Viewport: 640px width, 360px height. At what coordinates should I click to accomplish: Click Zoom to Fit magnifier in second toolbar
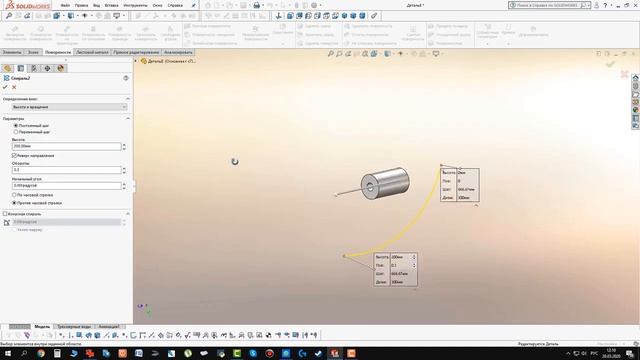click(x=9, y=16)
